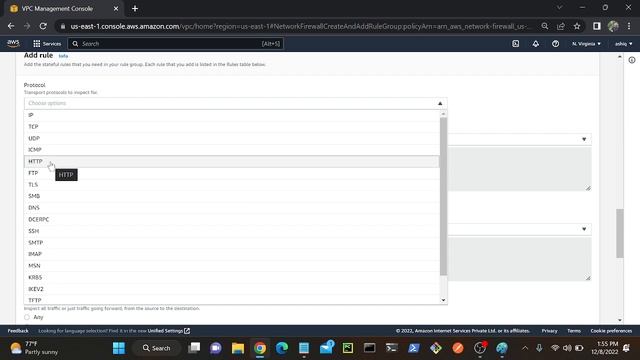Screen dimensions: 640x360
Task: Focus the AWS console Search box
Action: tap(176, 44)
